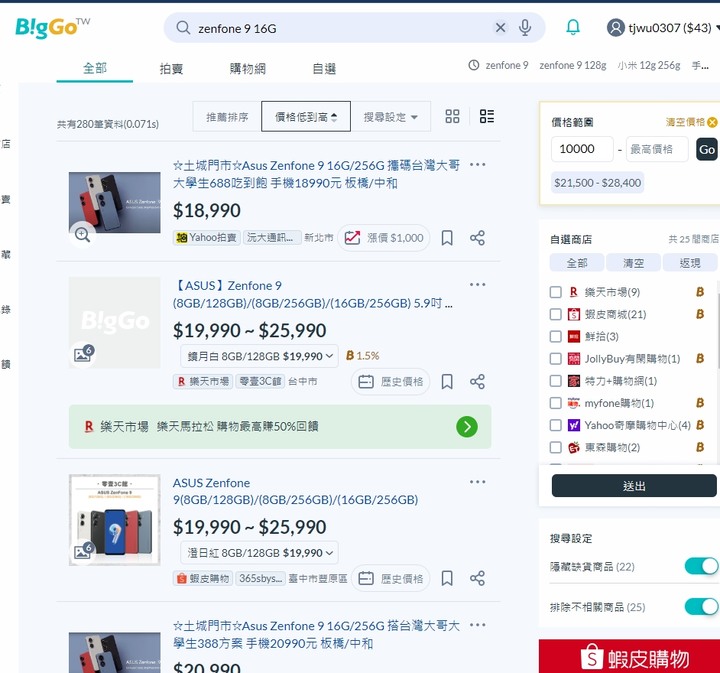View 歷史價格 for the 樂天市場 listing
720x673 pixels.
391,381
